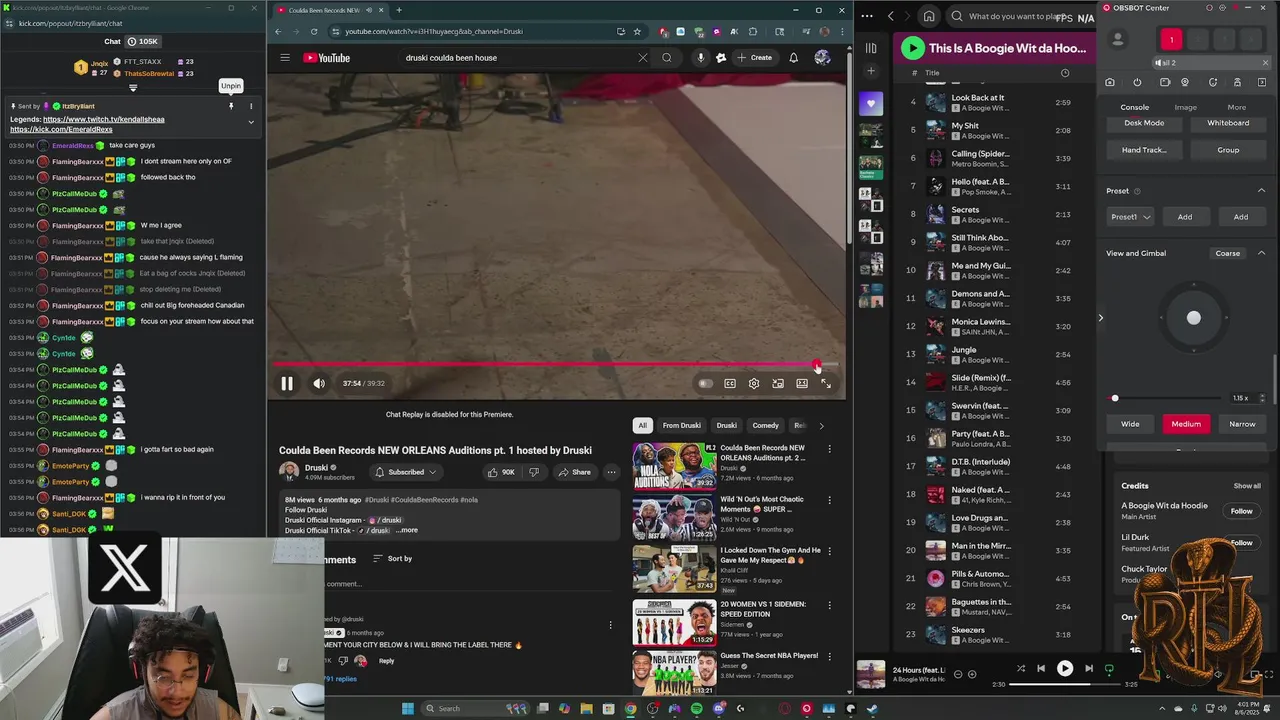Viewport: 1280px width, 720px height.
Task: Click 'Show all' credits in Spotify
Action: [x=1247, y=486]
